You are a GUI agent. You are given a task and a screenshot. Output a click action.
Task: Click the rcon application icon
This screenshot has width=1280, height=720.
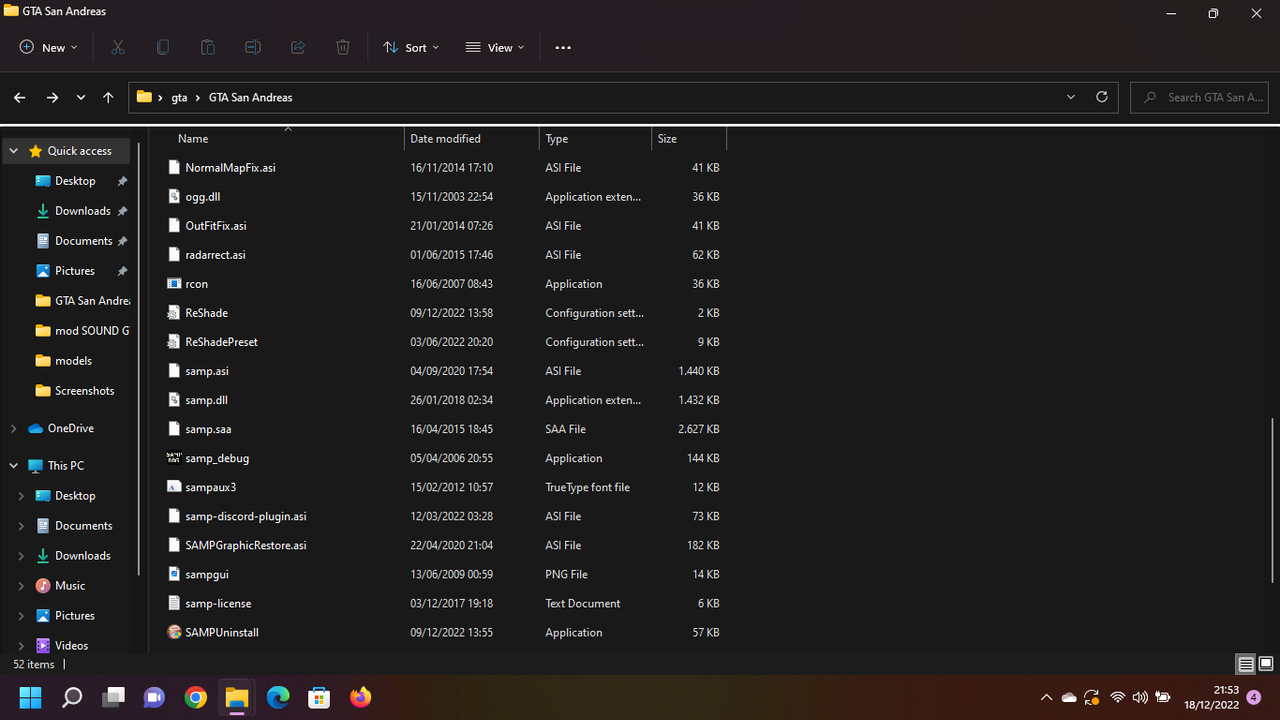[174, 284]
